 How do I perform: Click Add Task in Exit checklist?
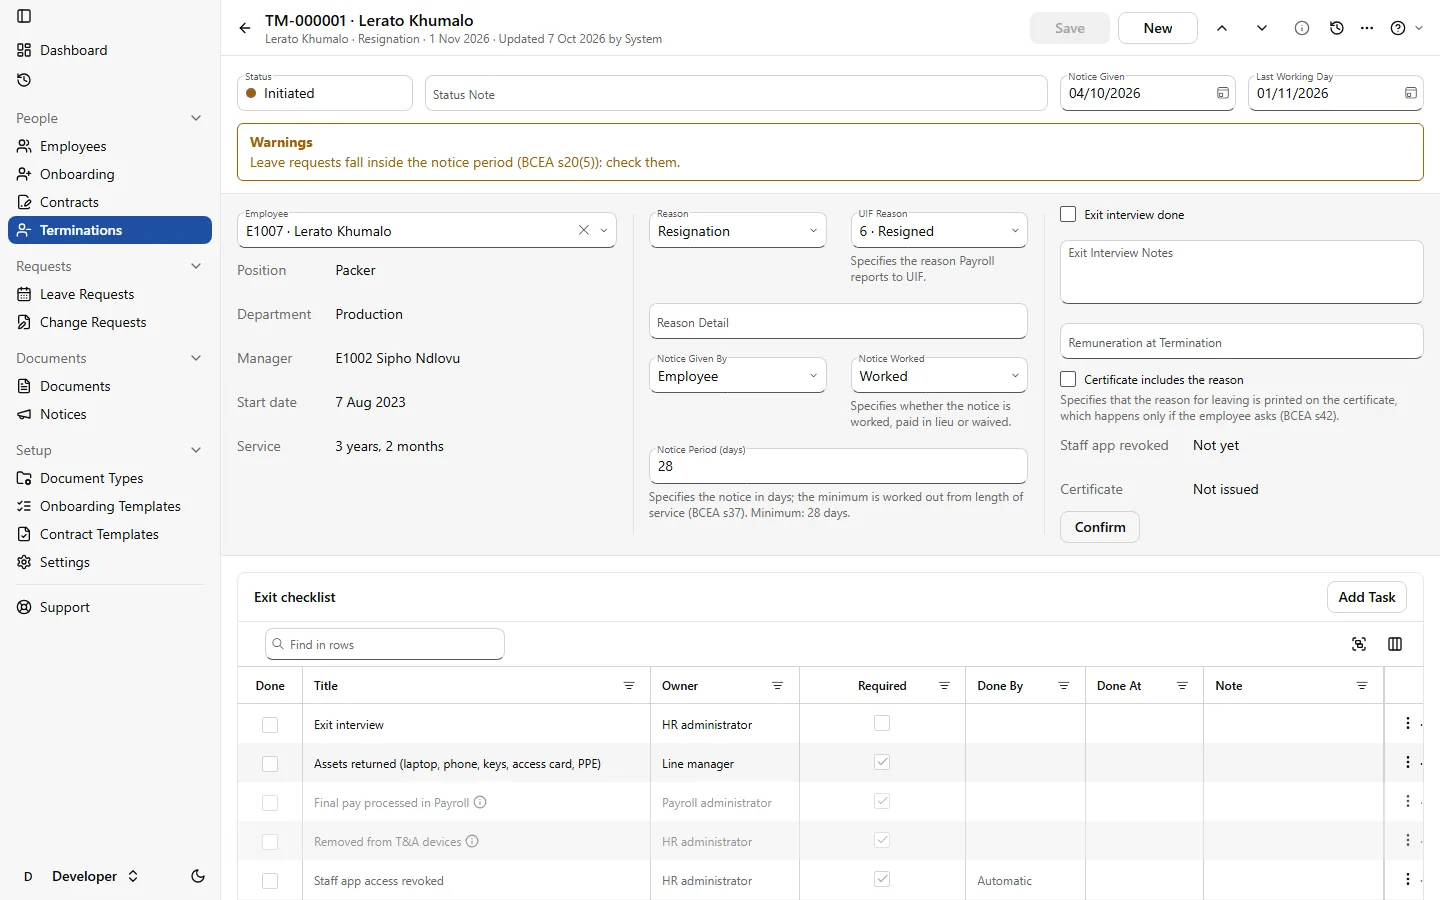click(1367, 597)
